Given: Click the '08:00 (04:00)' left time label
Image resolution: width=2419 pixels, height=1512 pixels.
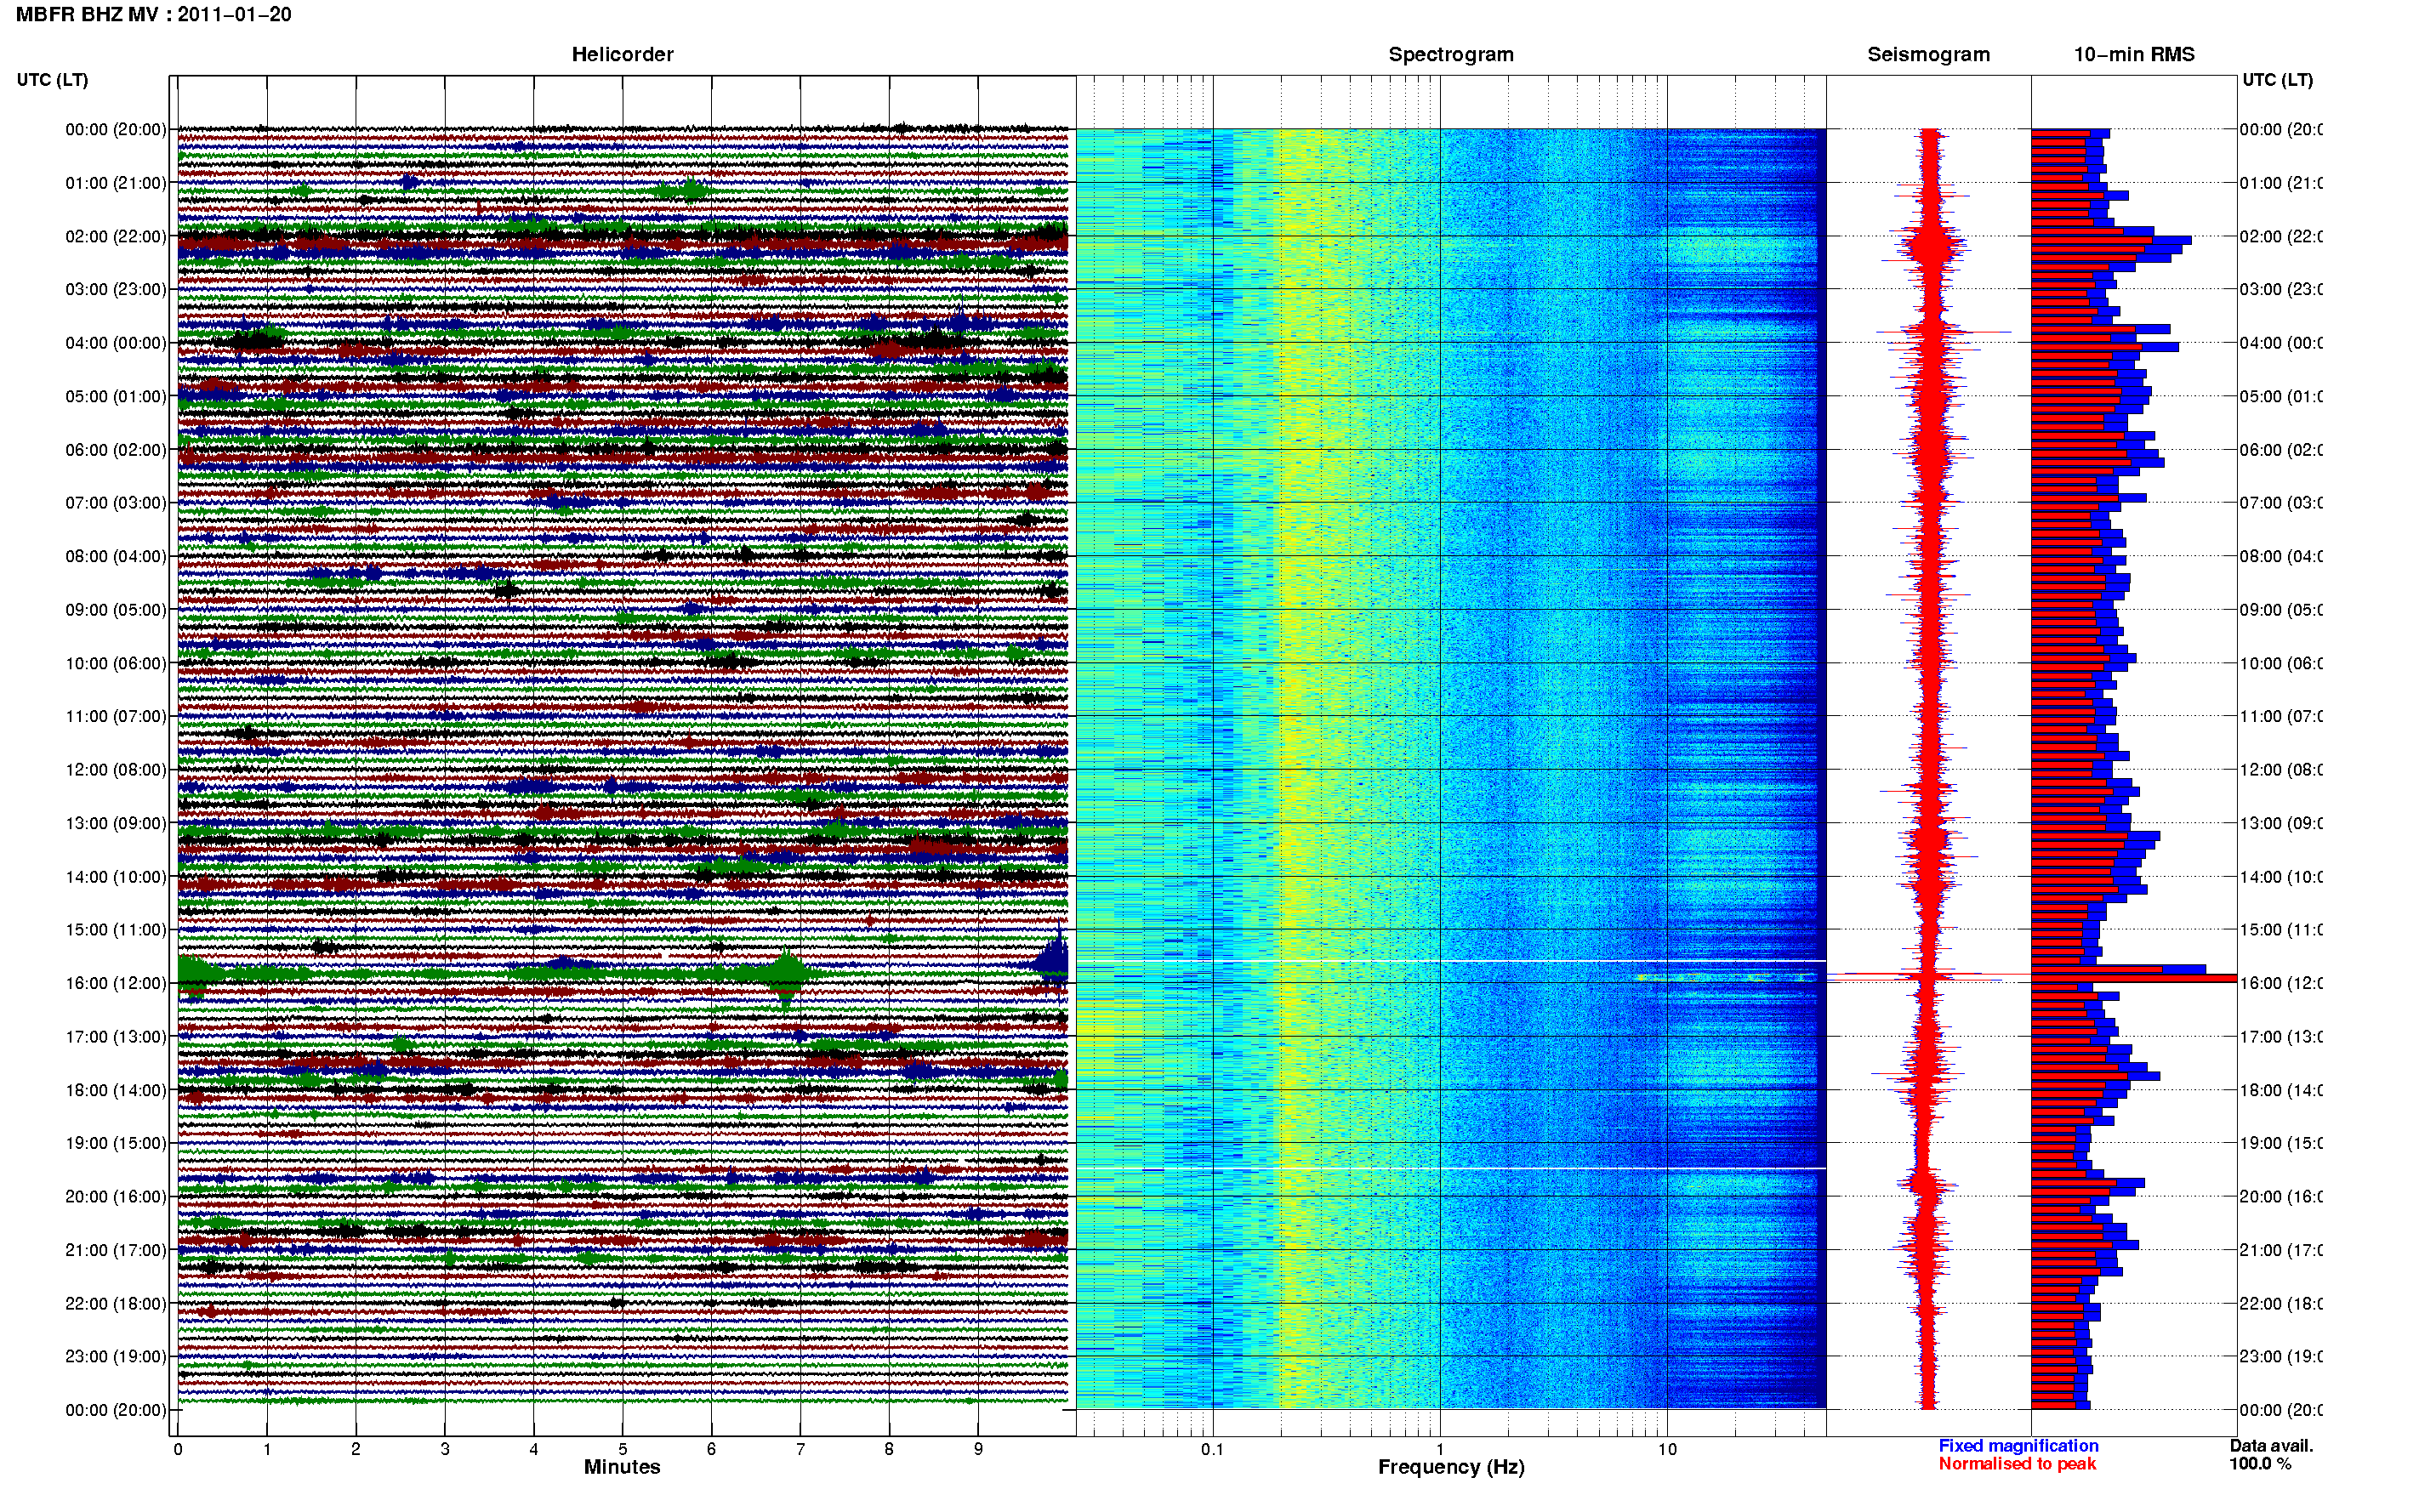Looking at the screenshot, I should point(116,556).
